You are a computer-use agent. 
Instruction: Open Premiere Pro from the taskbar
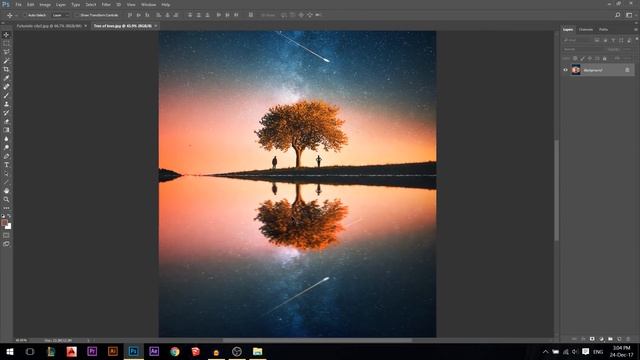(92, 351)
